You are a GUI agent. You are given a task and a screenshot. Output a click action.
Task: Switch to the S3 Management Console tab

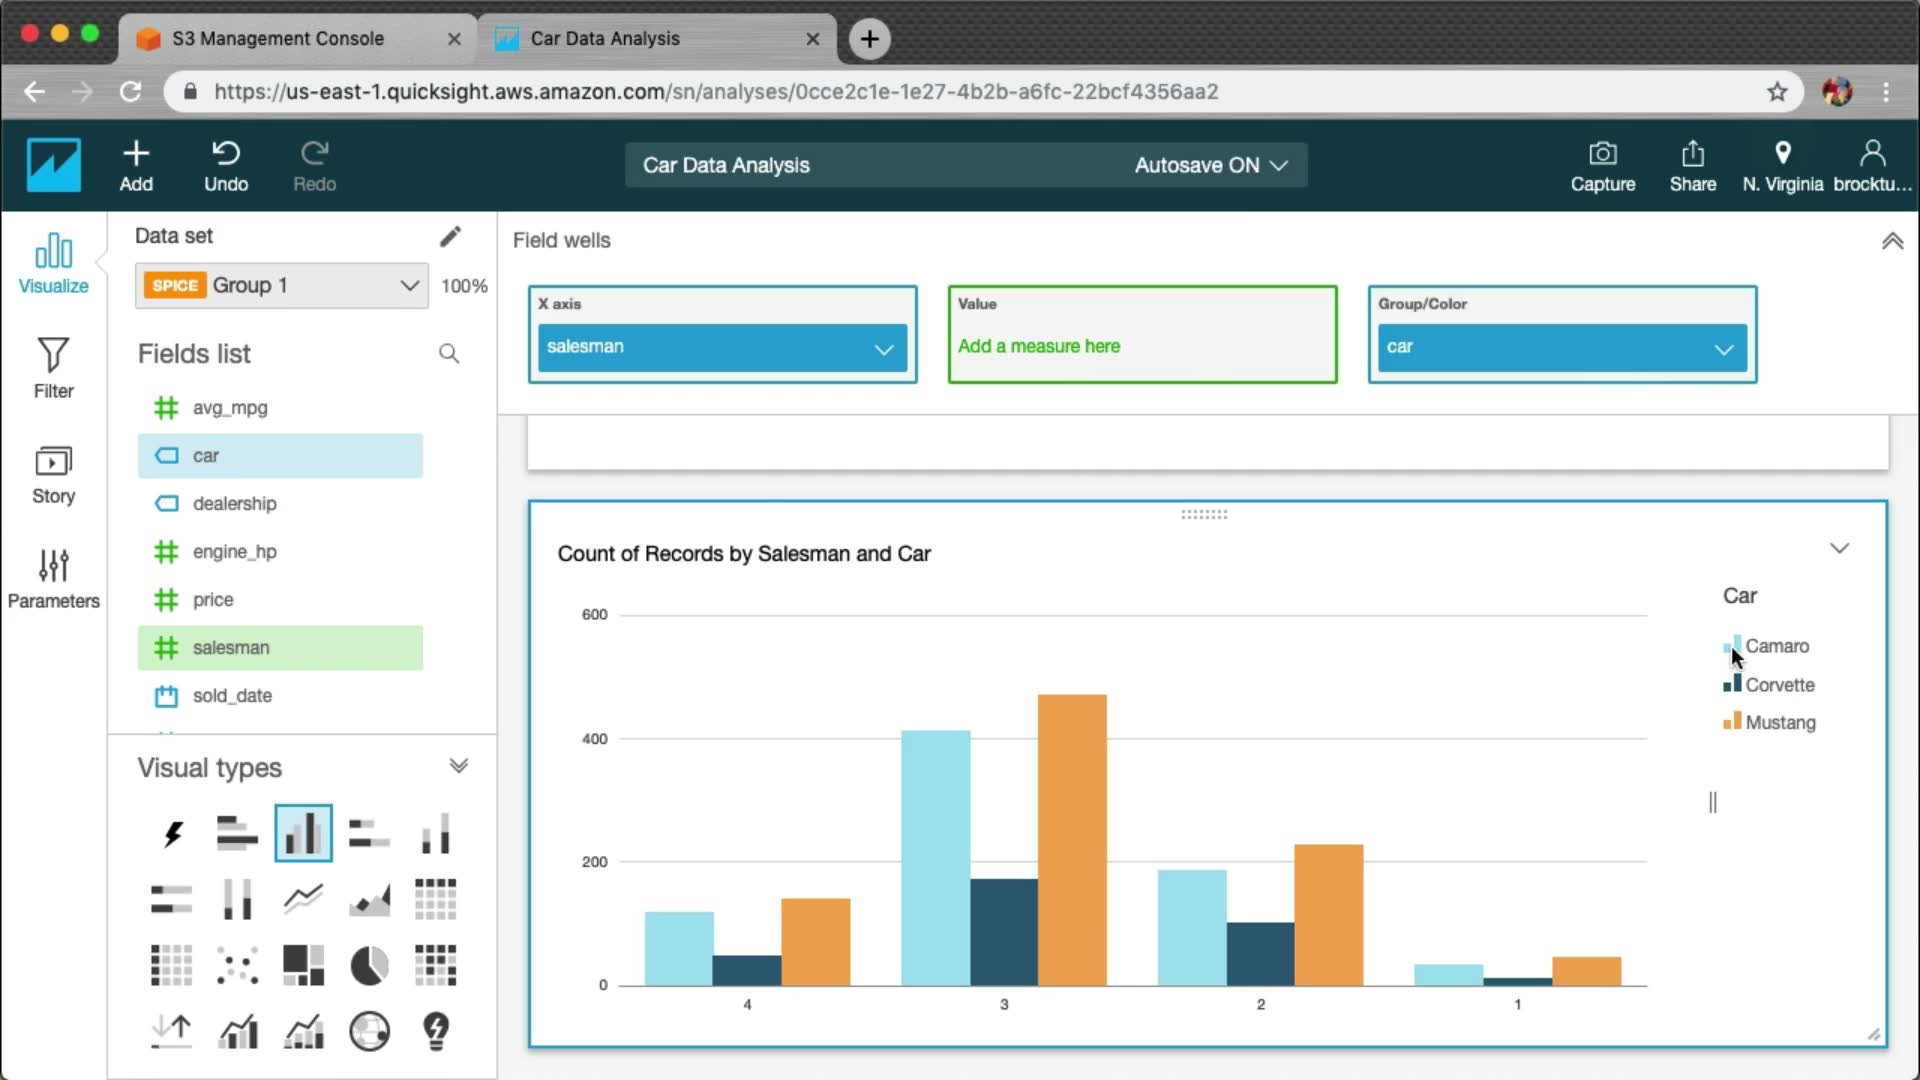point(278,38)
